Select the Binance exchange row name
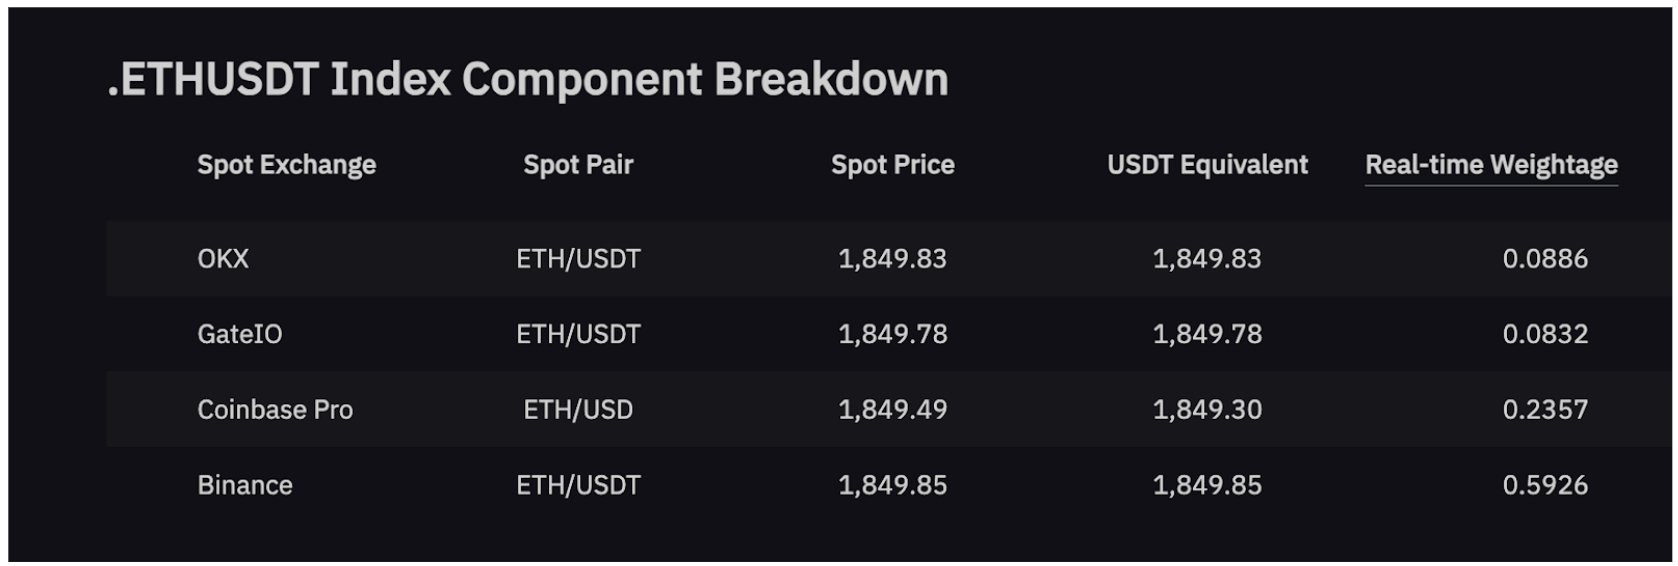The image size is (1678, 566). pos(245,486)
